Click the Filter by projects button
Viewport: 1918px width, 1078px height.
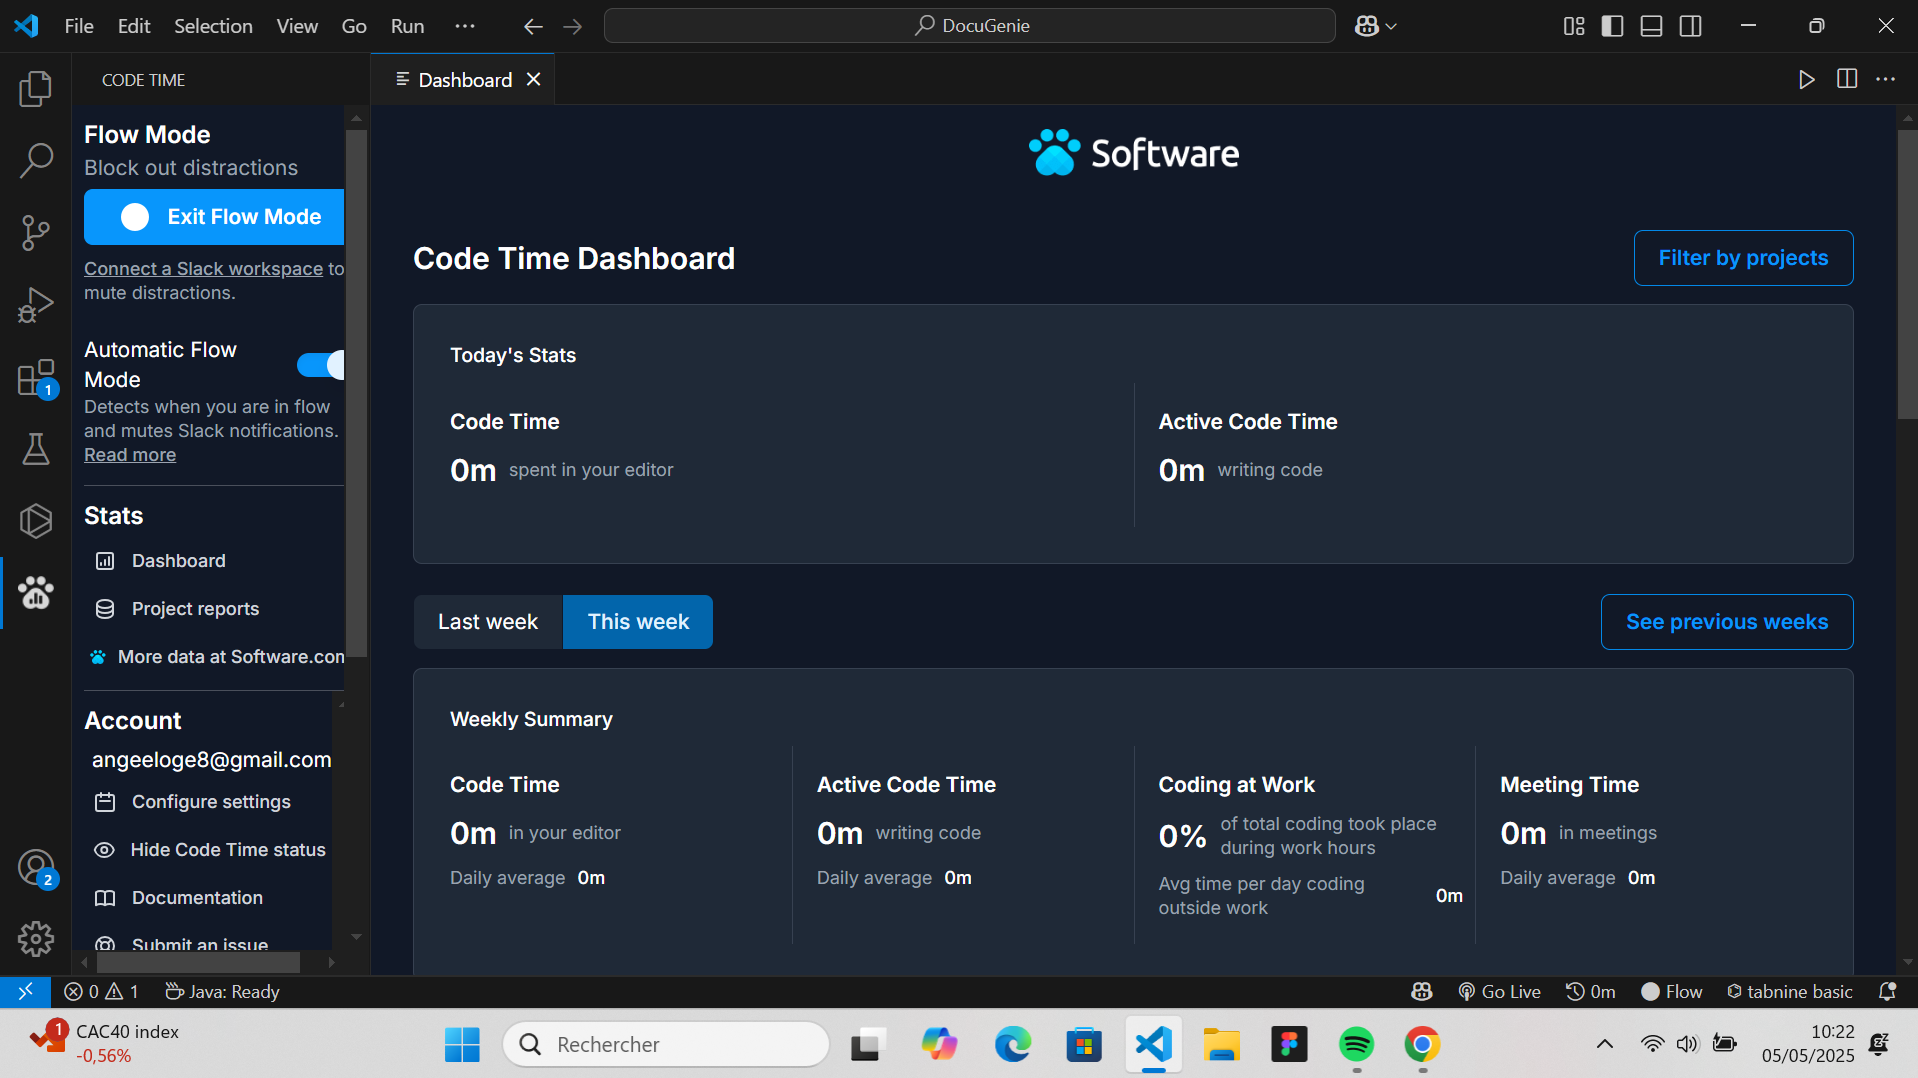pos(1743,258)
